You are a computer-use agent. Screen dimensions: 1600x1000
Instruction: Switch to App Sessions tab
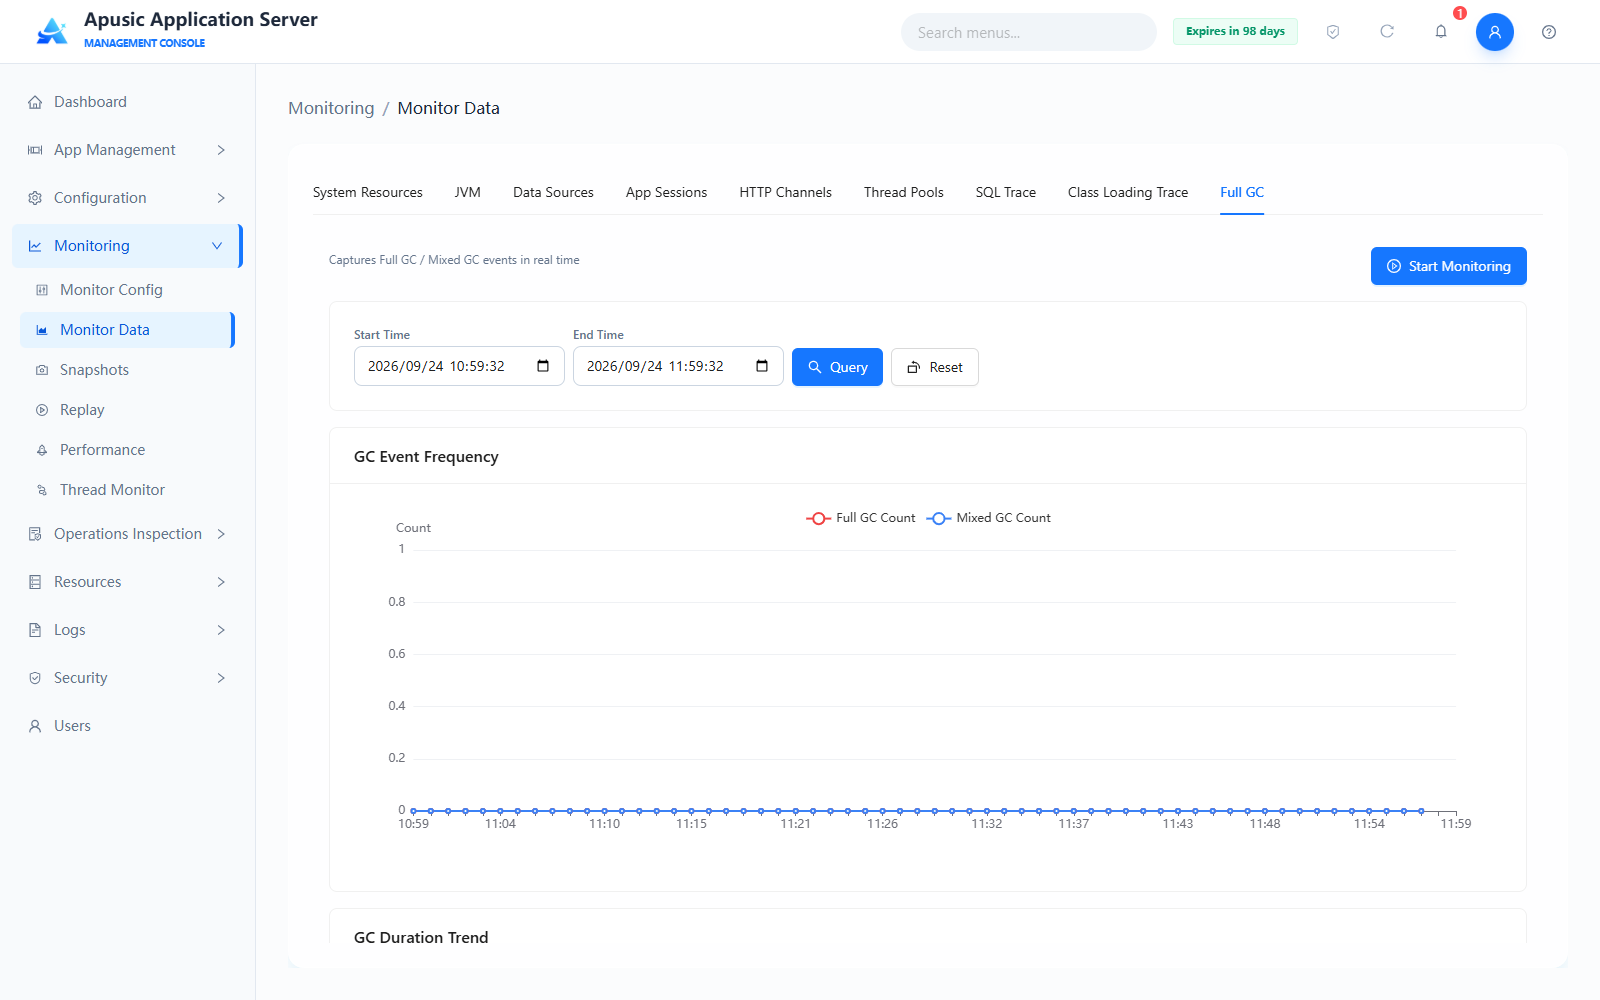[666, 192]
